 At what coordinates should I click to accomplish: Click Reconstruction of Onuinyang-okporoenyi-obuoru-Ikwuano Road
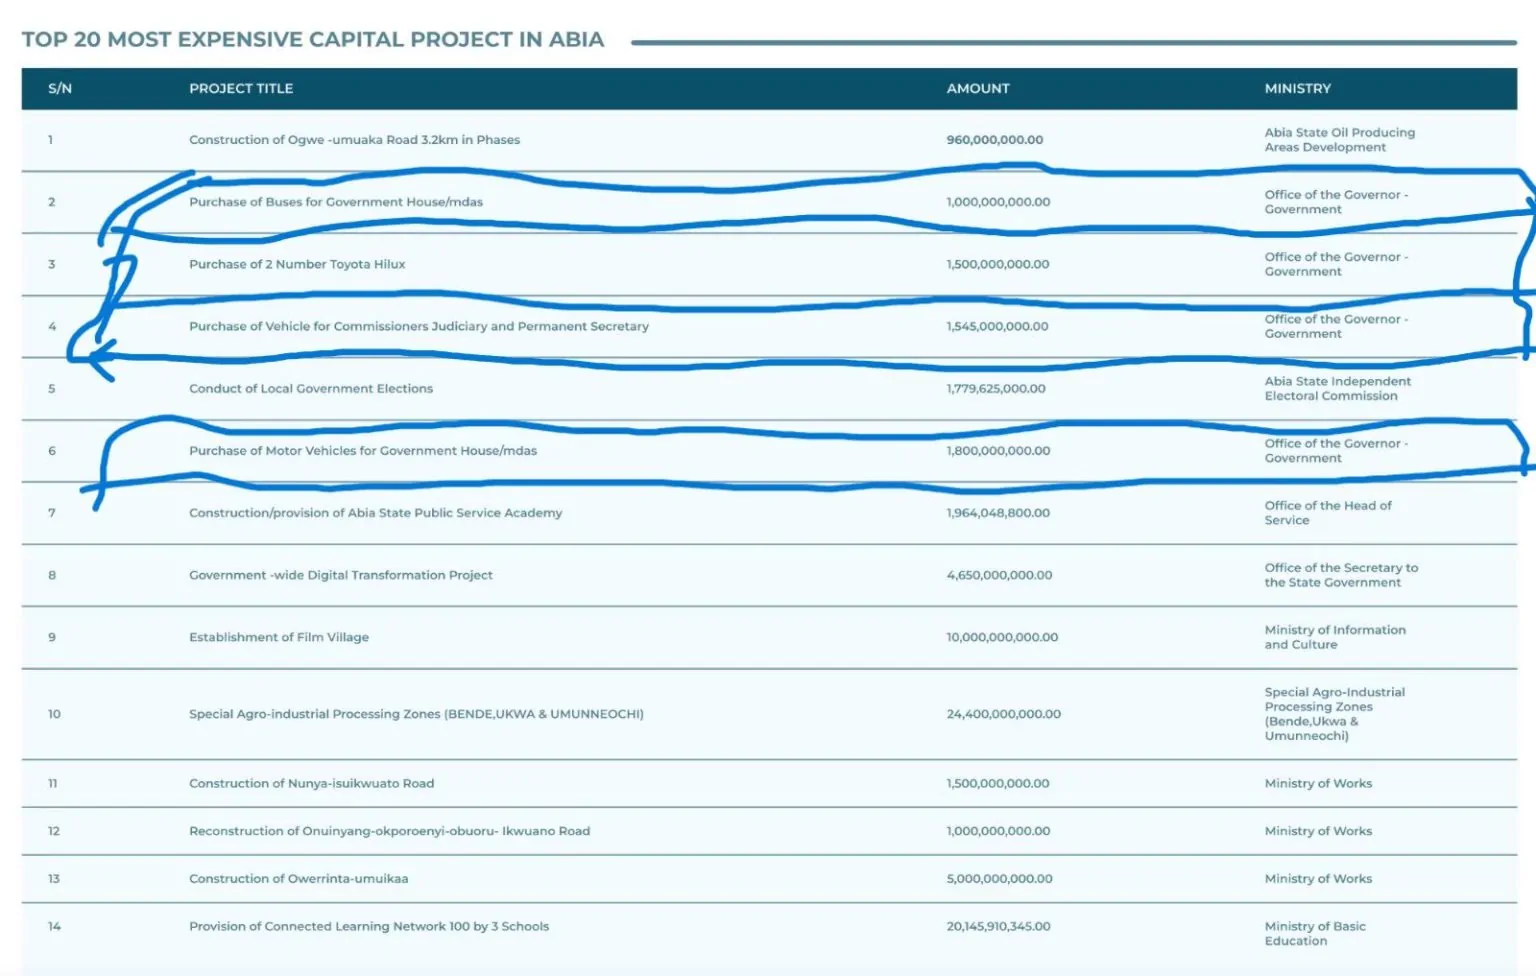[x=389, y=831]
